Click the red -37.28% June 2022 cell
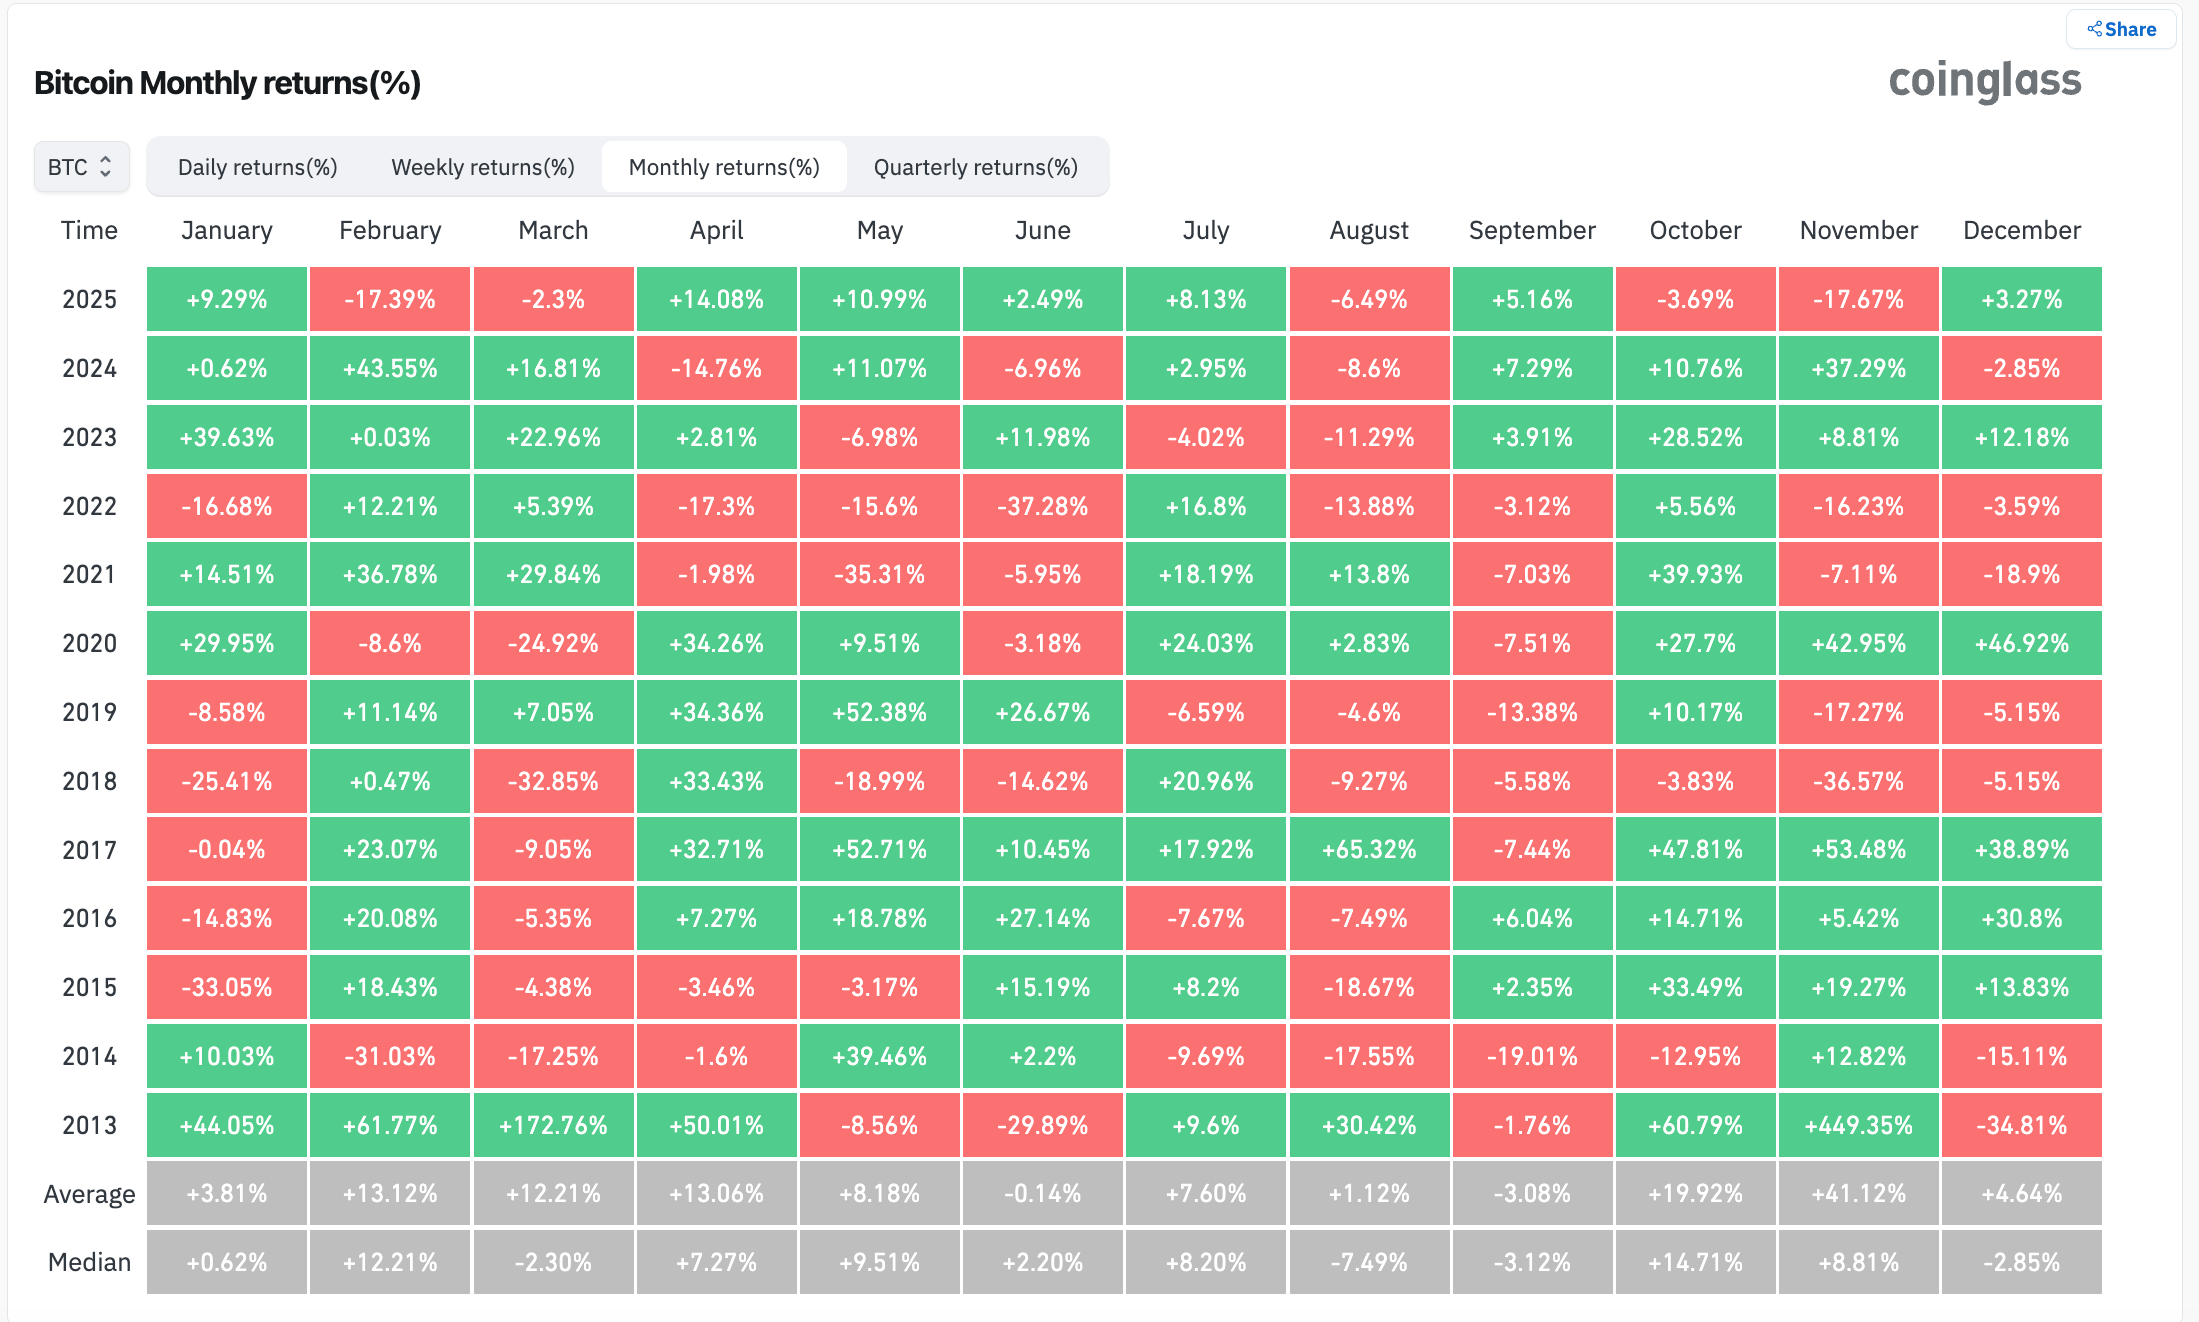2199x1322 pixels. coord(1043,506)
